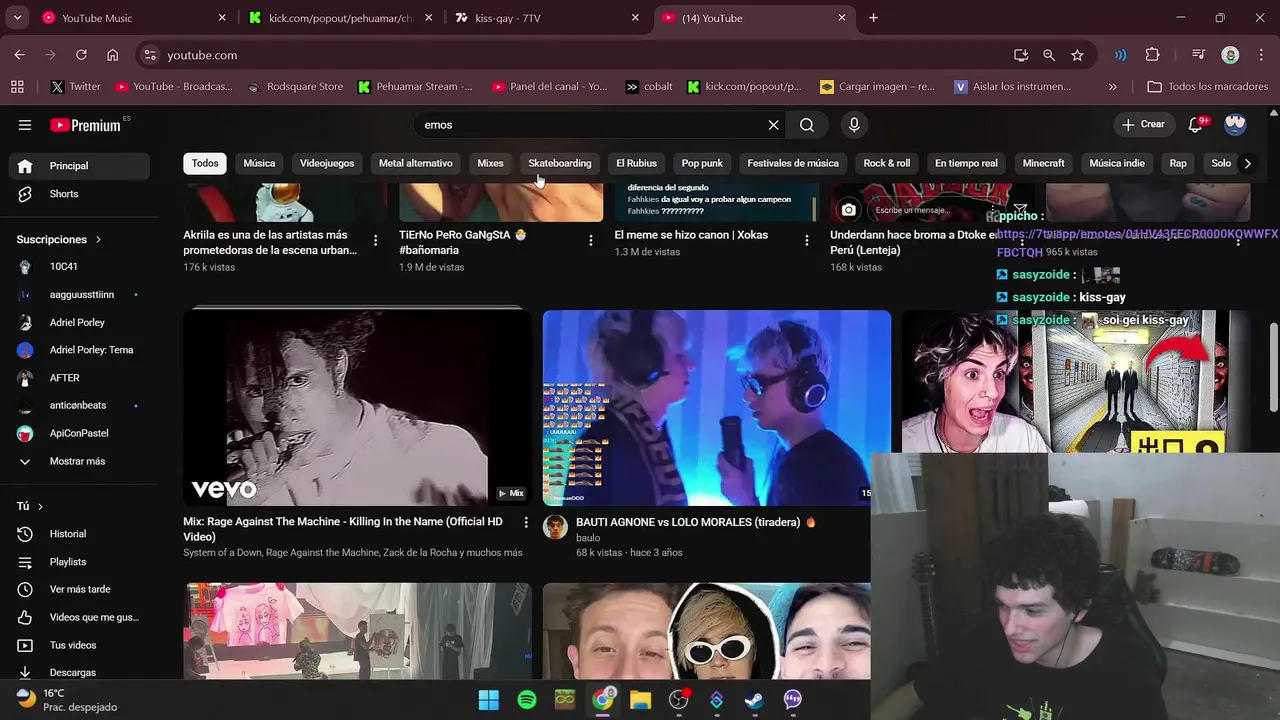Select the En tiempo real chip
Screen dimensions: 1280x720
point(966,163)
